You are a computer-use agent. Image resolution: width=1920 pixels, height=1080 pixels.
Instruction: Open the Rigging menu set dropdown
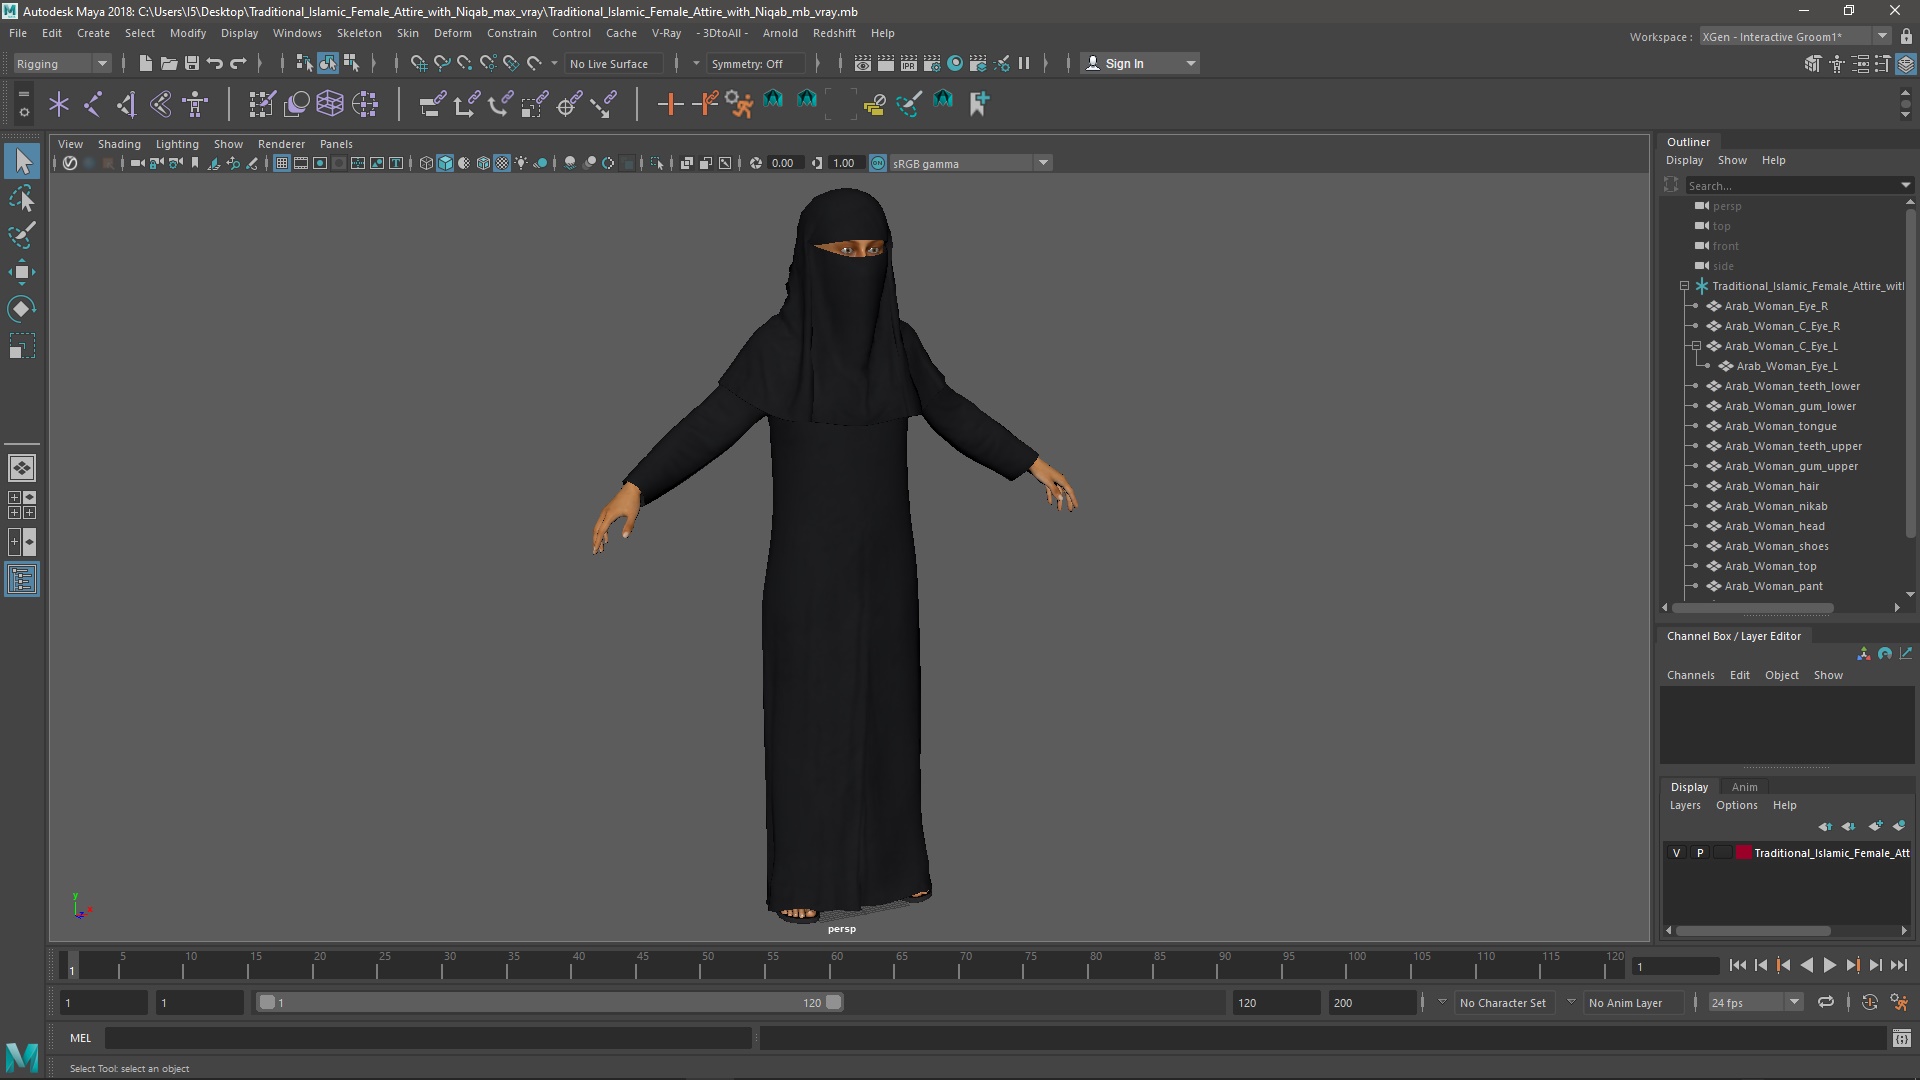pyautogui.click(x=61, y=63)
